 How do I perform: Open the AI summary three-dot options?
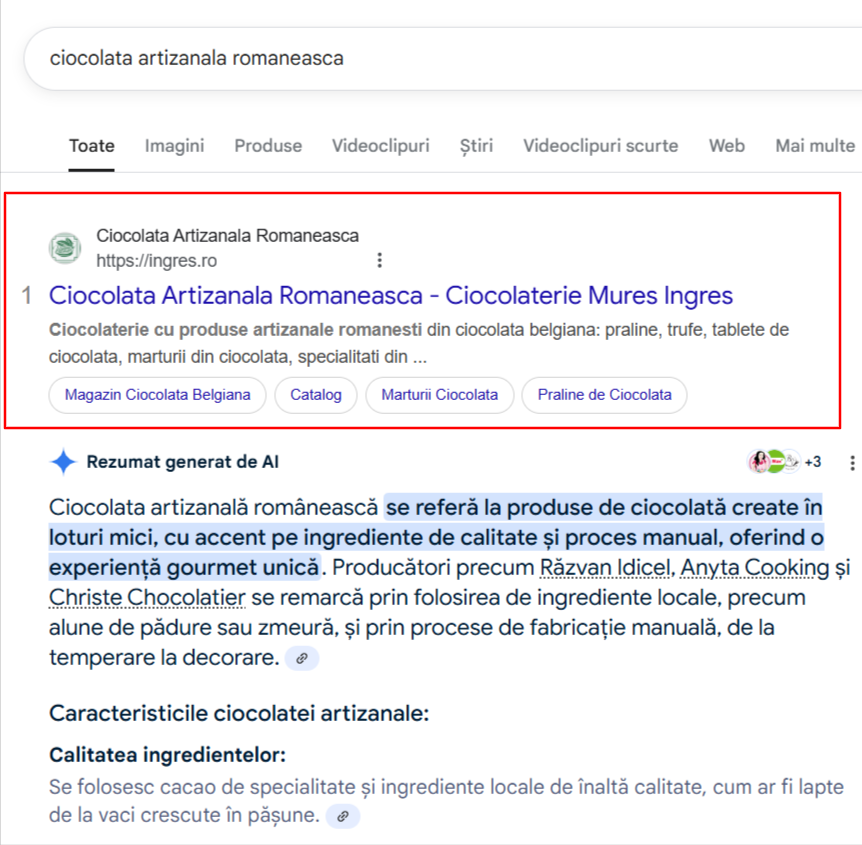pos(852,463)
